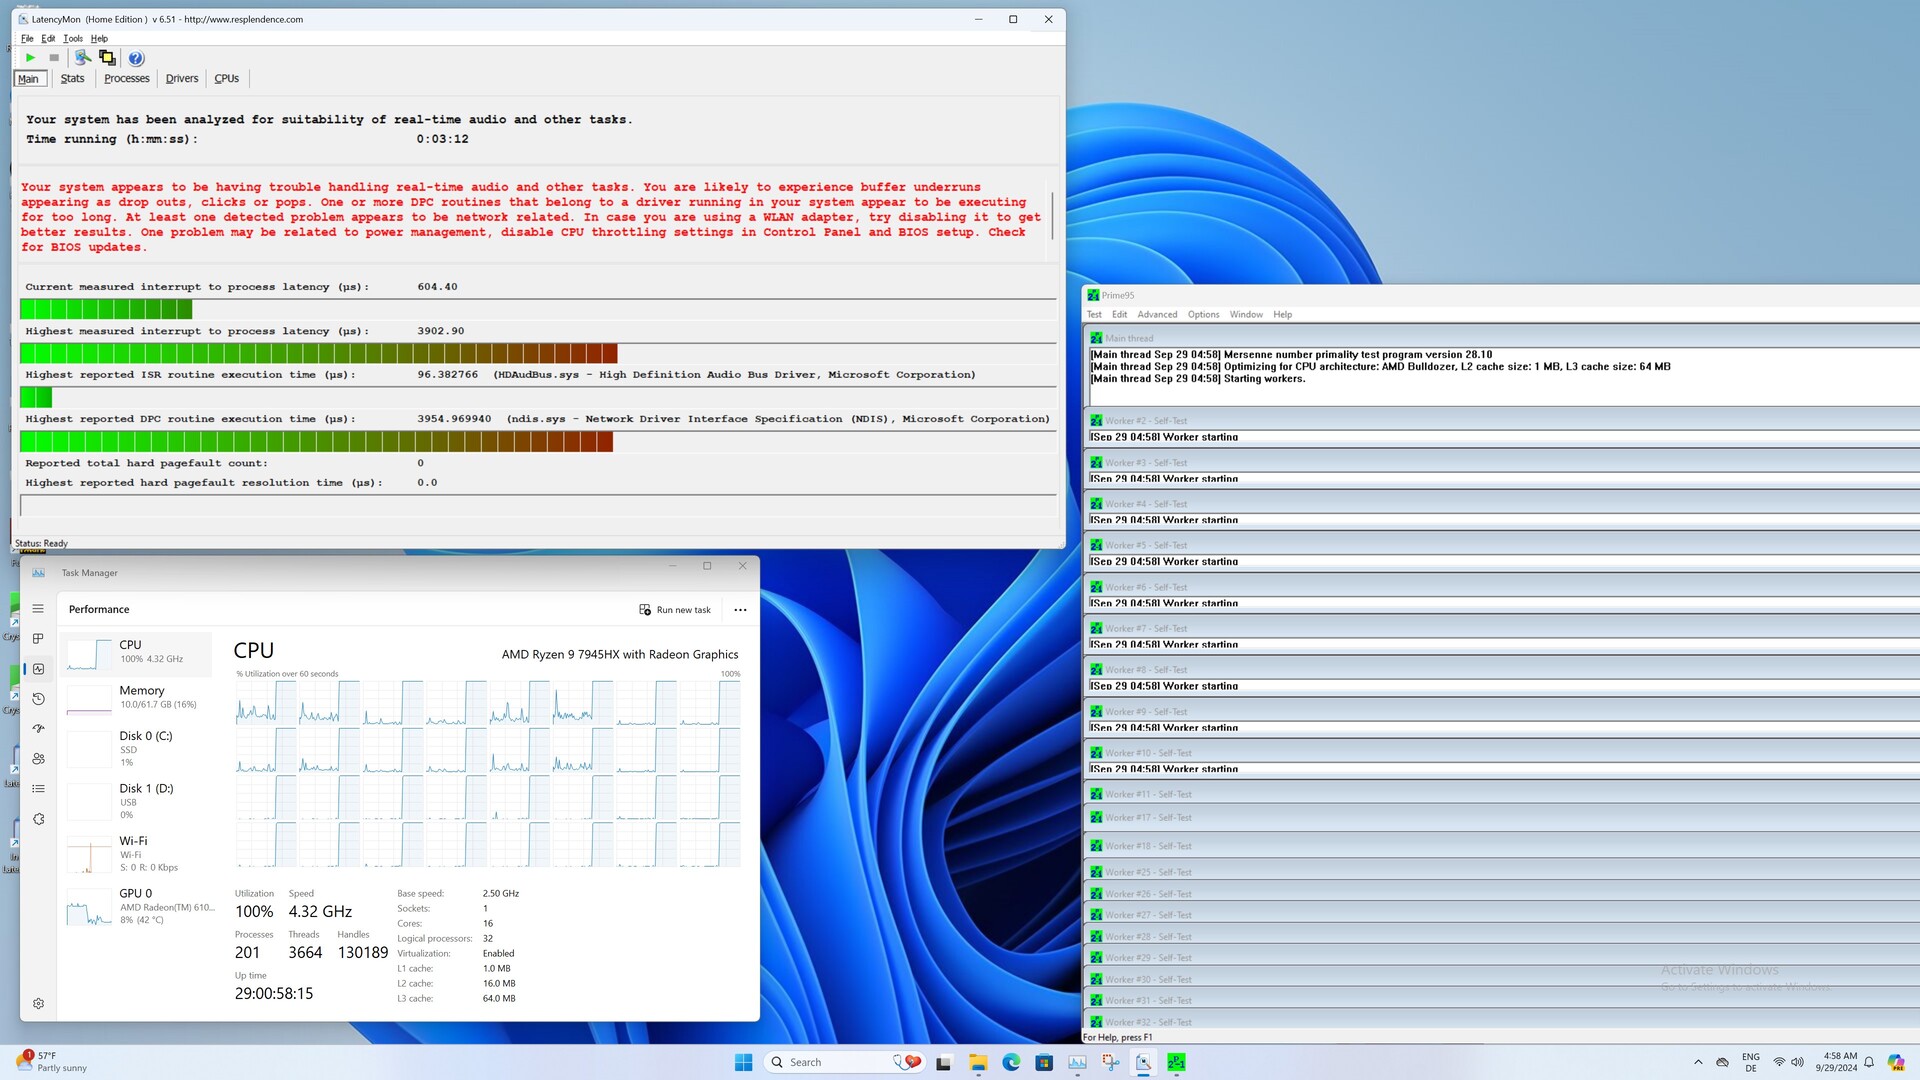This screenshot has height=1080, width=1920.
Task: Open Task Manager Startup apps page
Action: (38, 729)
